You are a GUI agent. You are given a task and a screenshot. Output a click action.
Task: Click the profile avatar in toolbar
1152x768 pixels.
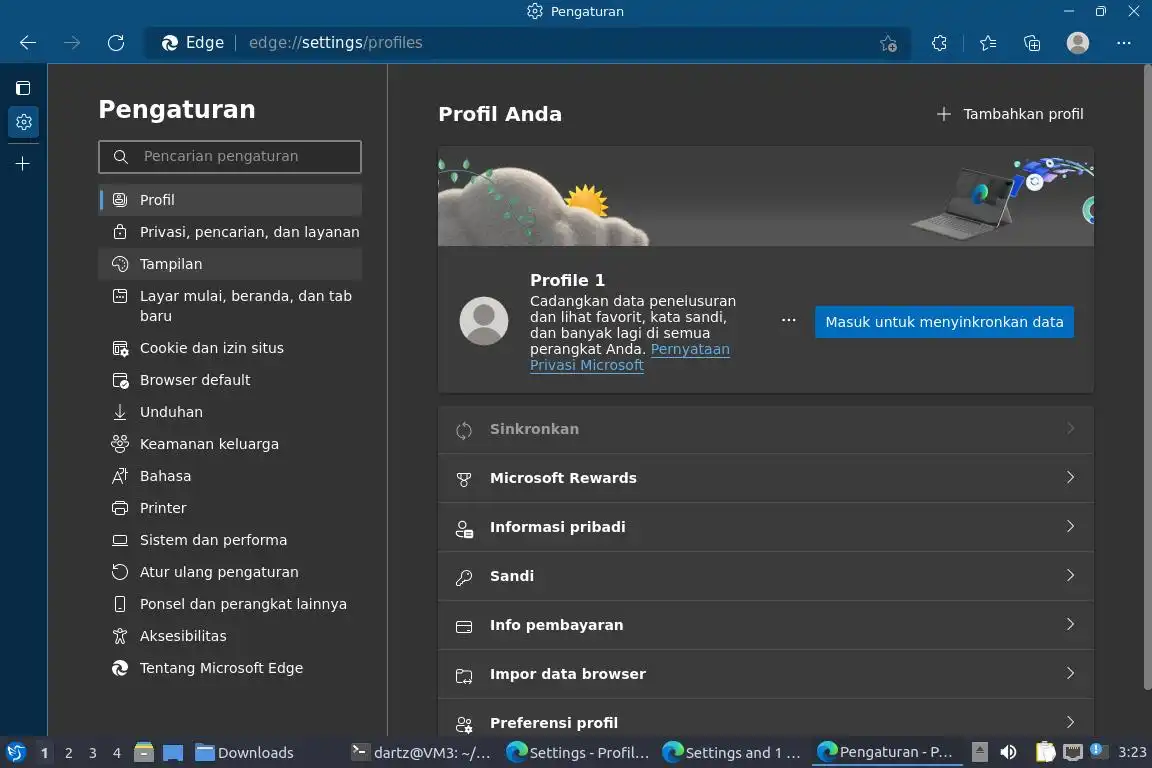pyautogui.click(x=1078, y=43)
